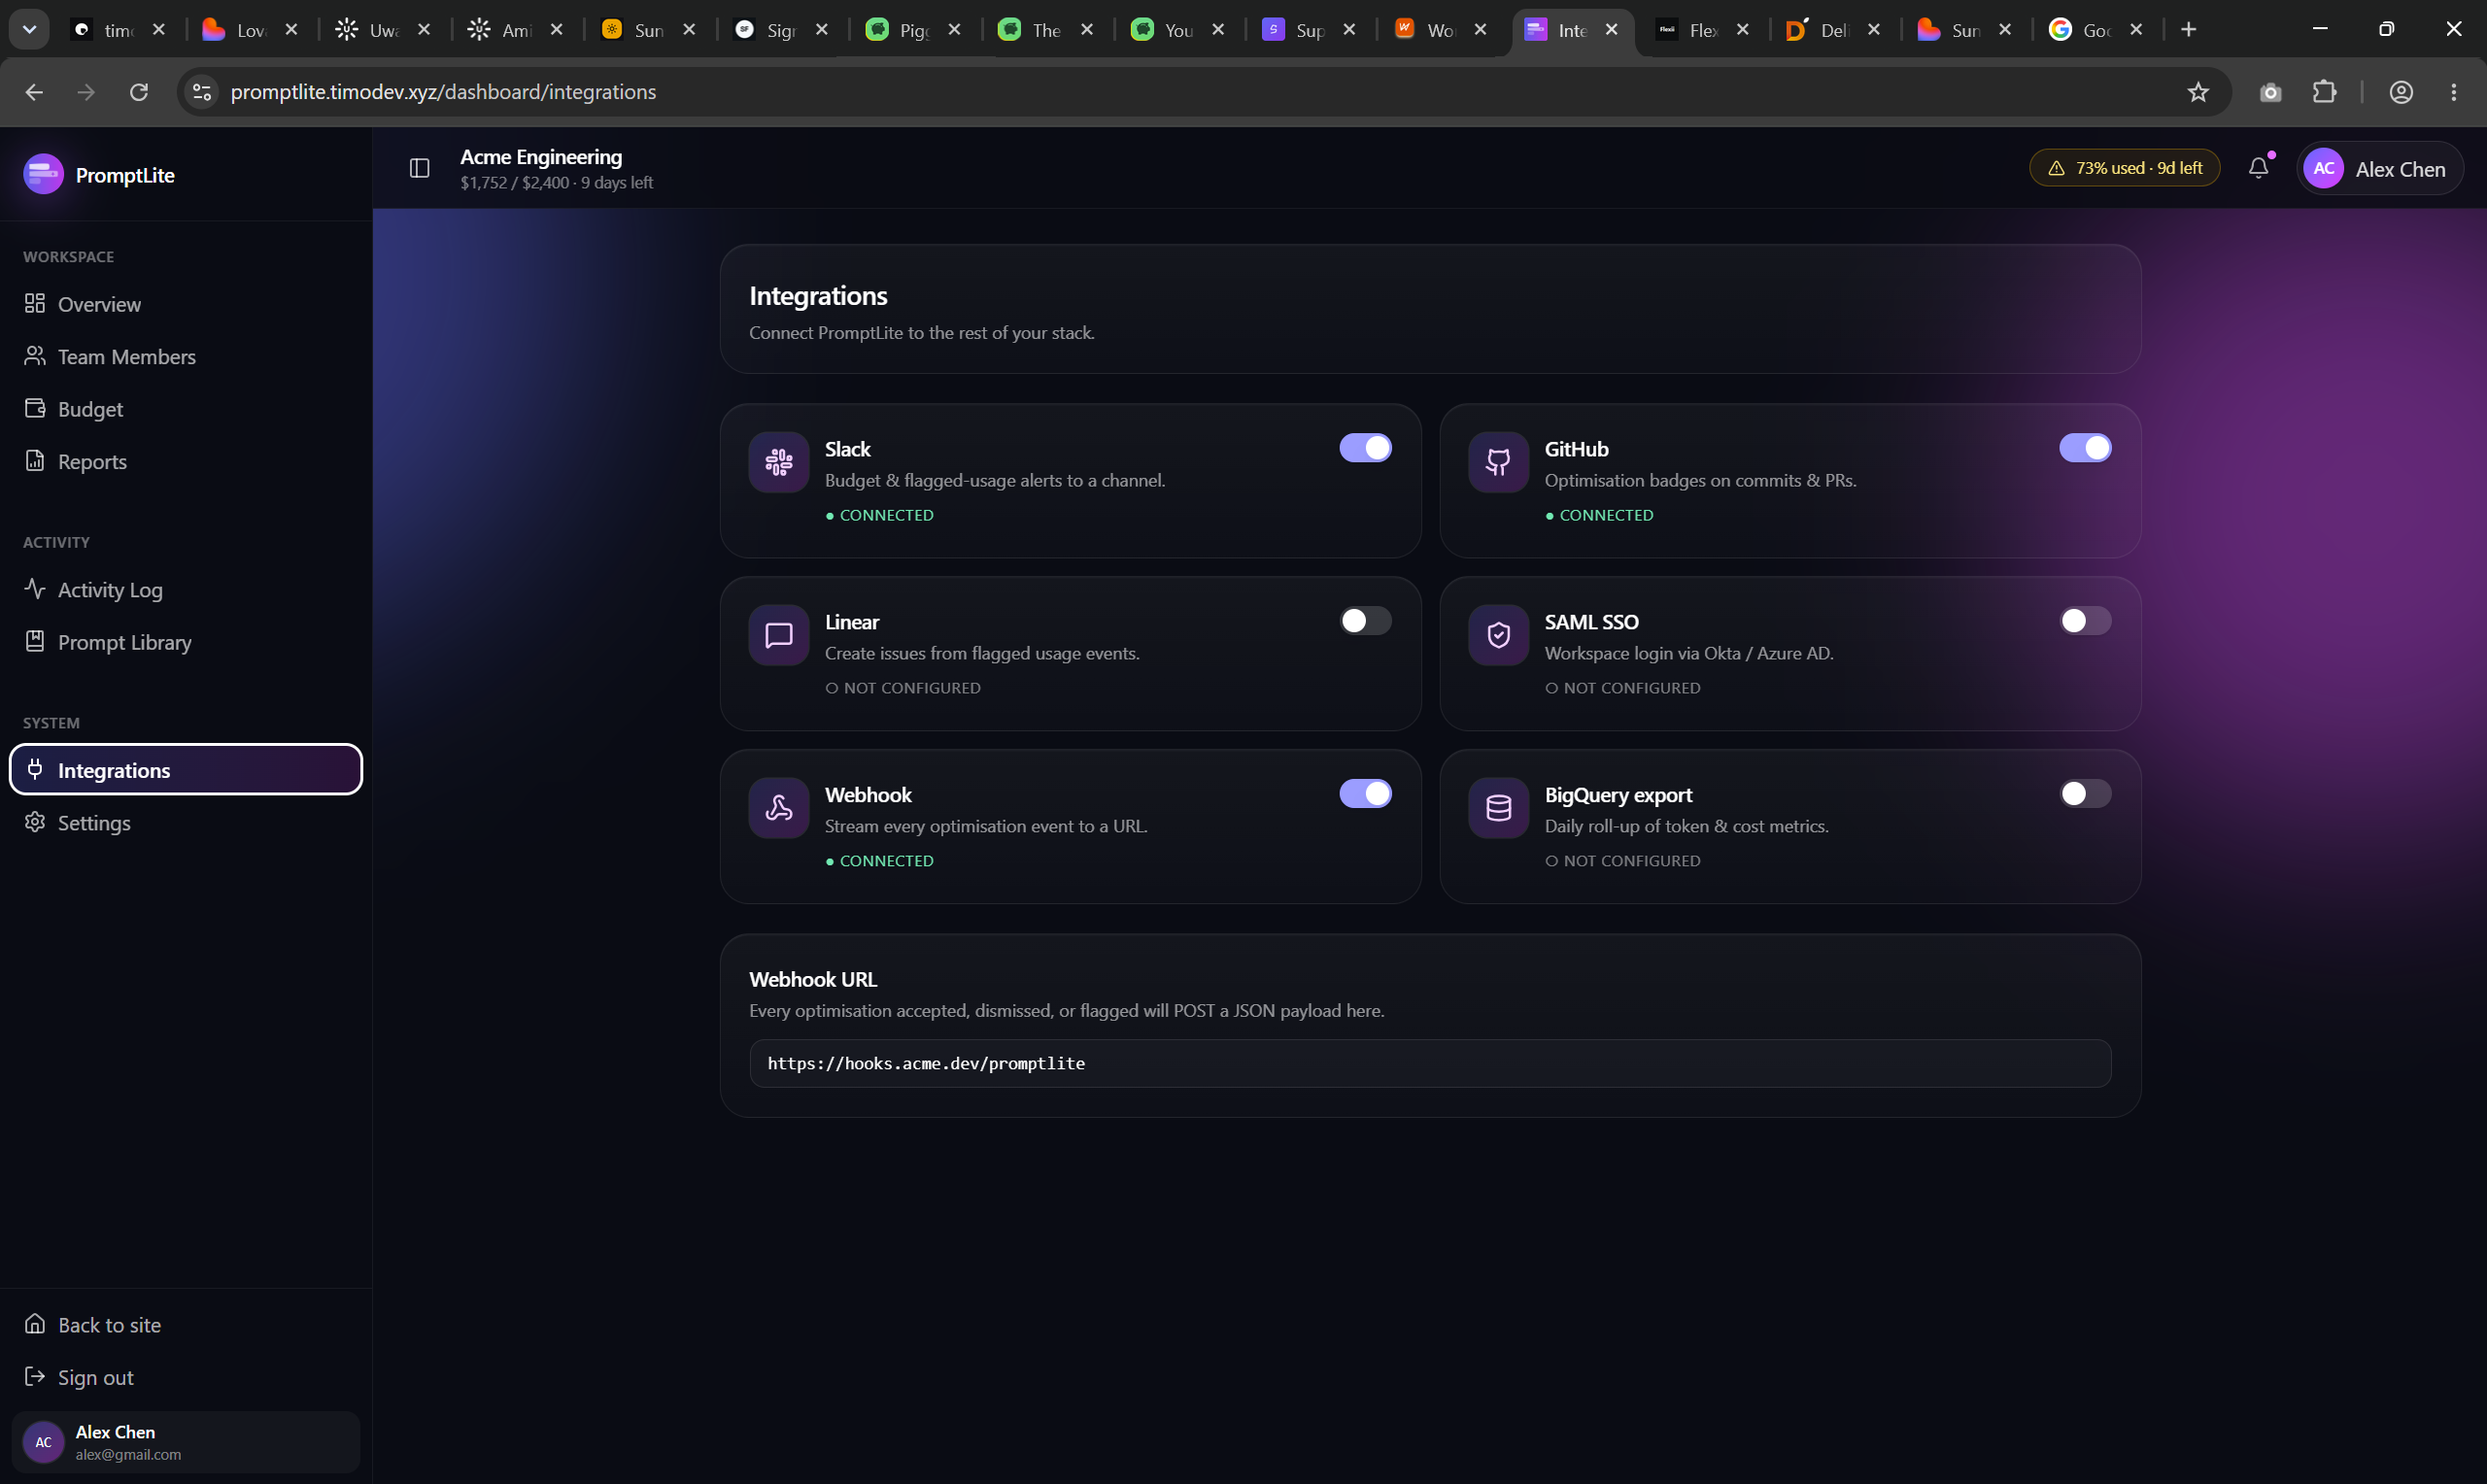Image resolution: width=2487 pixels, height=1484 pixels.
Task: Click the 73% used budget warning badge
Action: coord(2125,168)
